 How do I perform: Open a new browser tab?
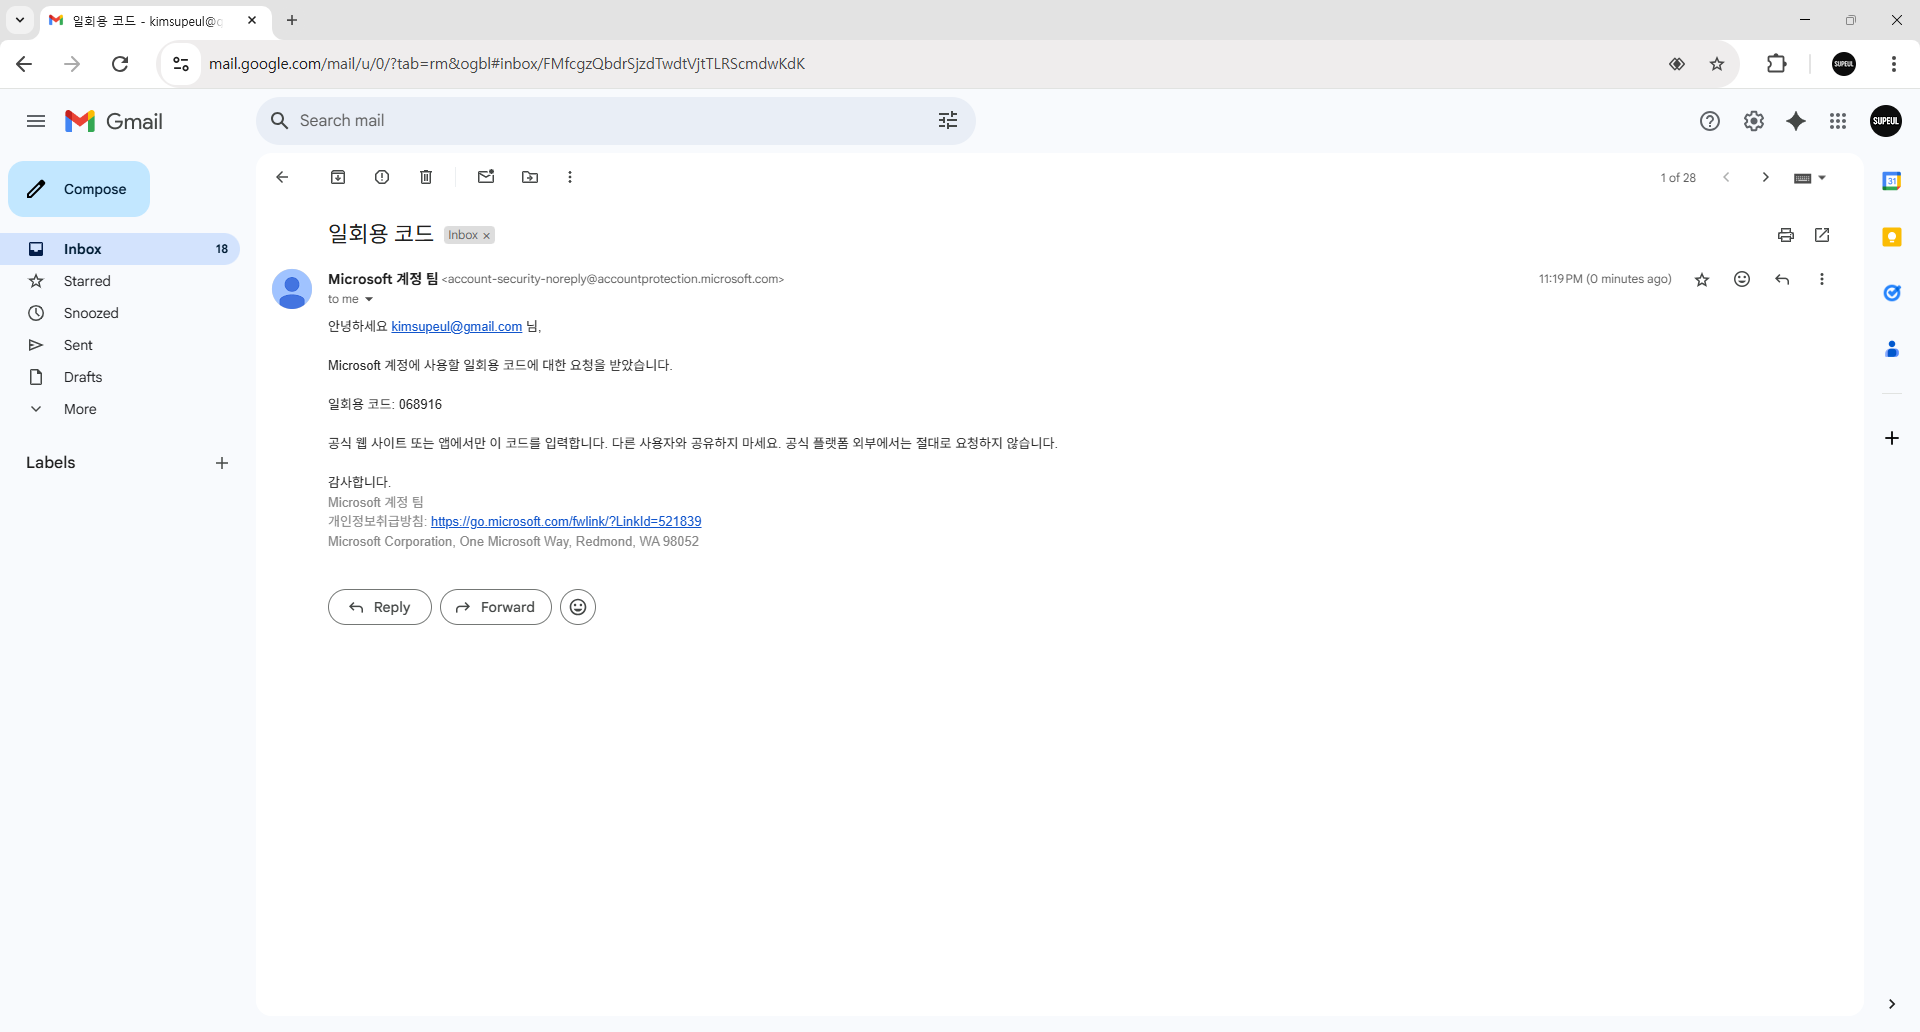[292, 20]
